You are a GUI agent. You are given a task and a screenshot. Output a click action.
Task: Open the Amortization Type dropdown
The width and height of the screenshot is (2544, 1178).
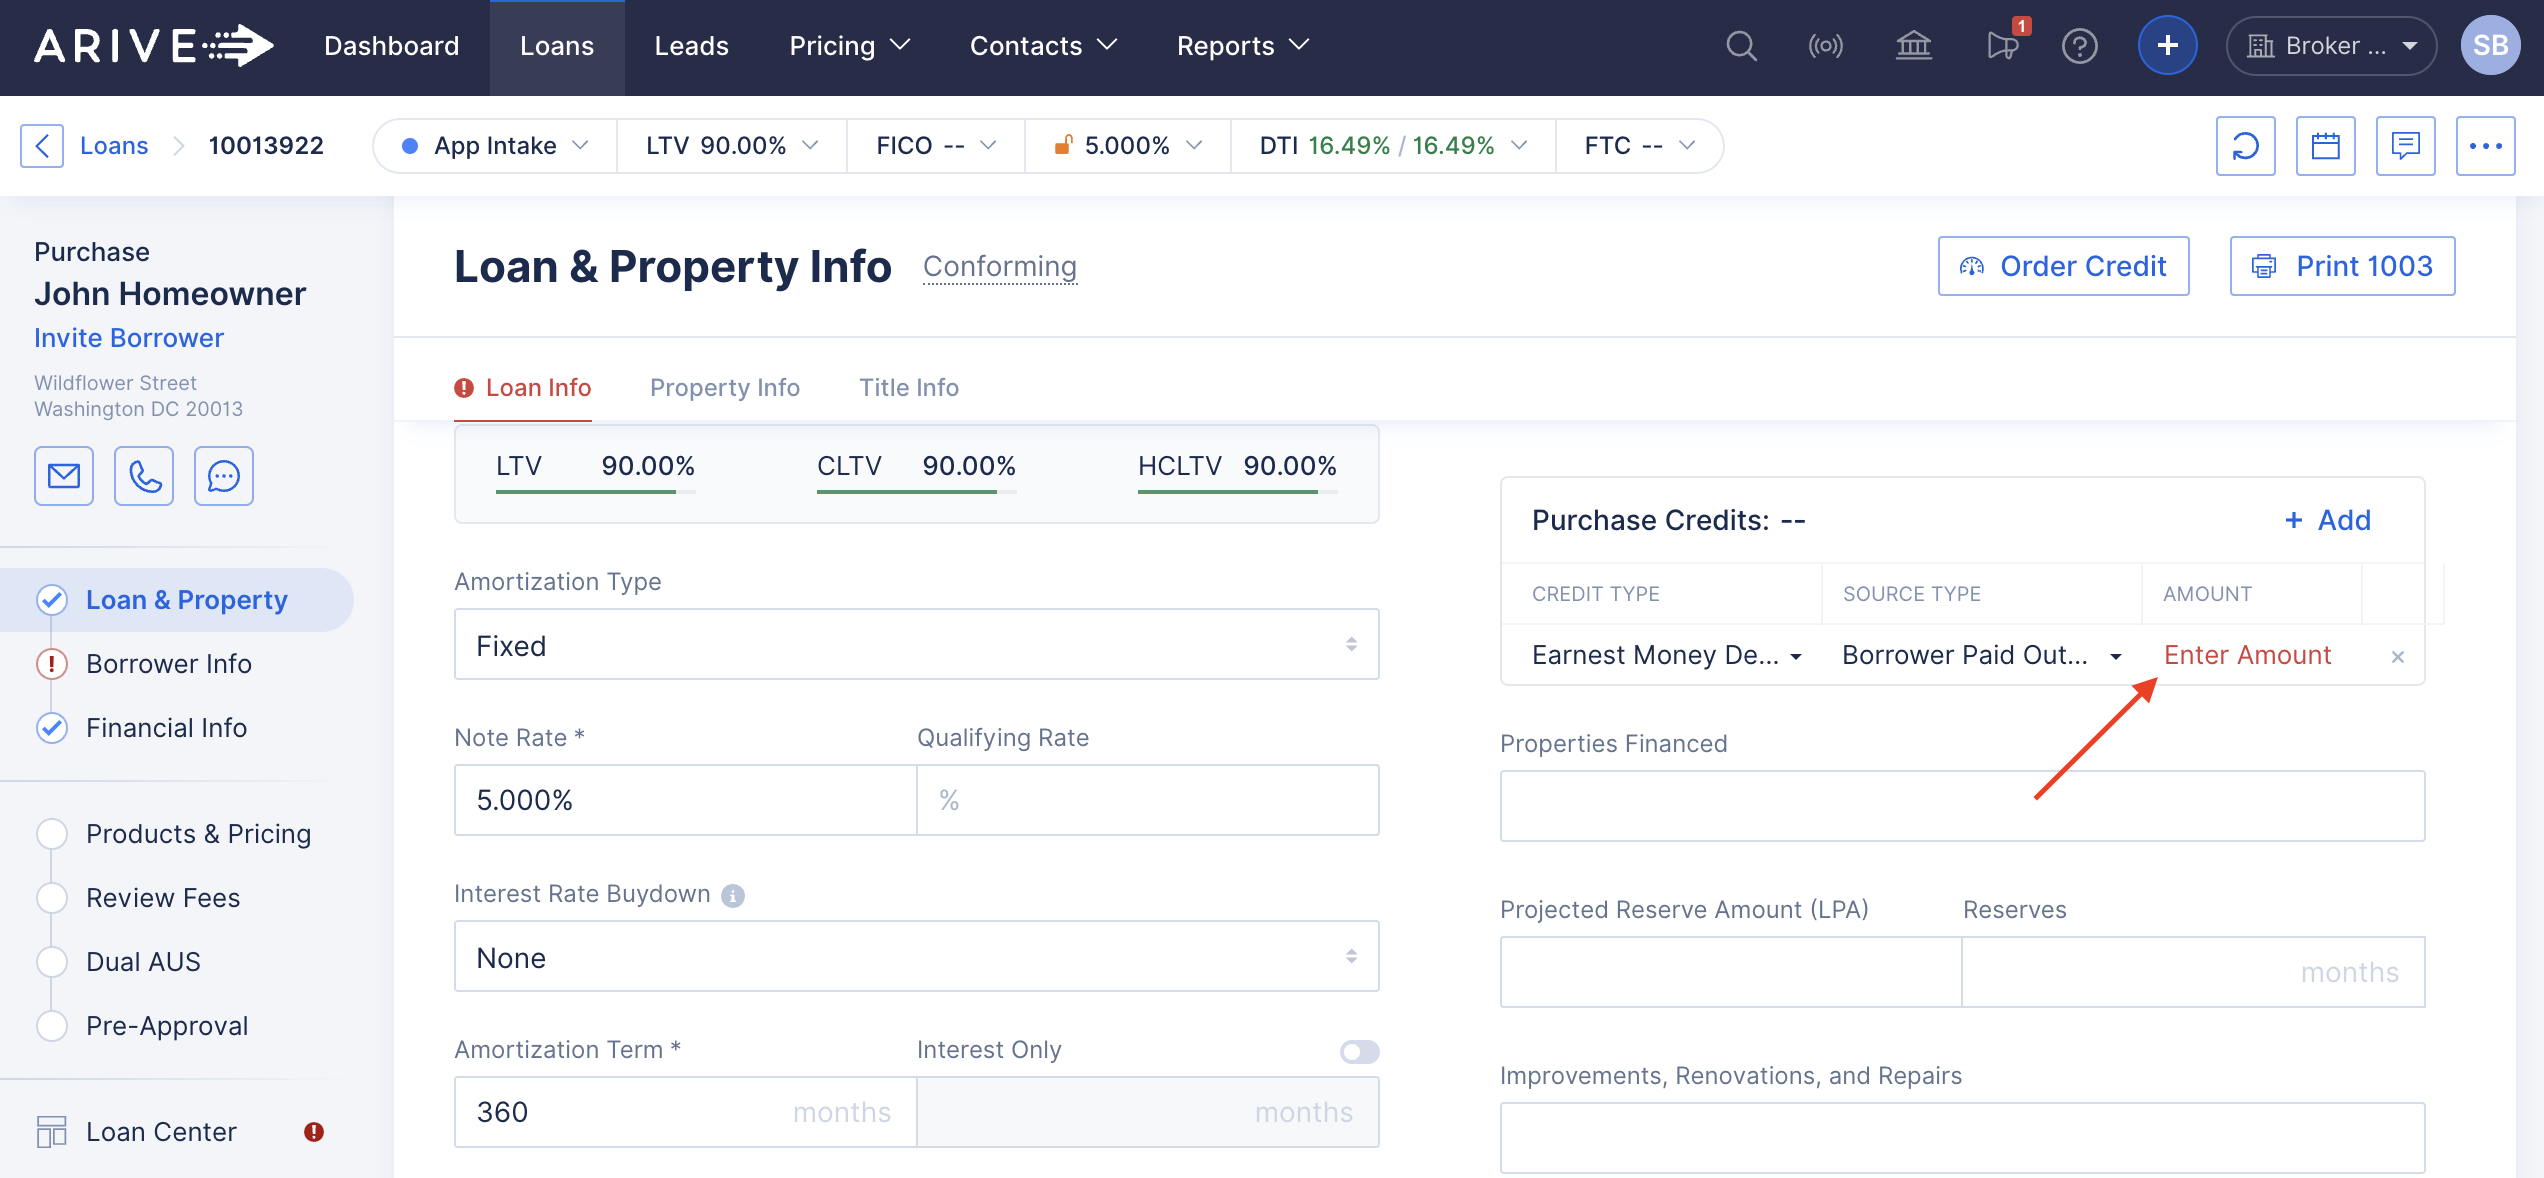pyautogui.click(x=916, y=645)
